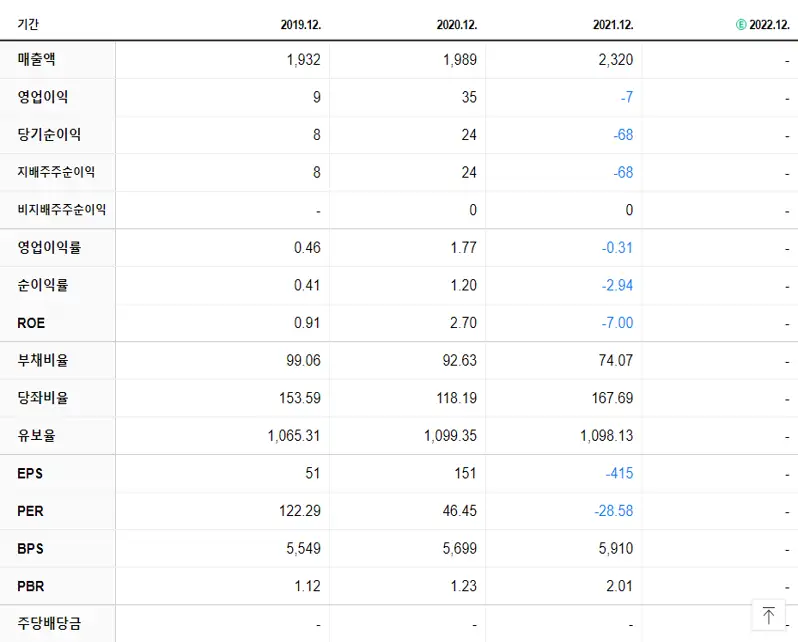
Task: Click the 122.29 PER value
Action: coord(300,512)
